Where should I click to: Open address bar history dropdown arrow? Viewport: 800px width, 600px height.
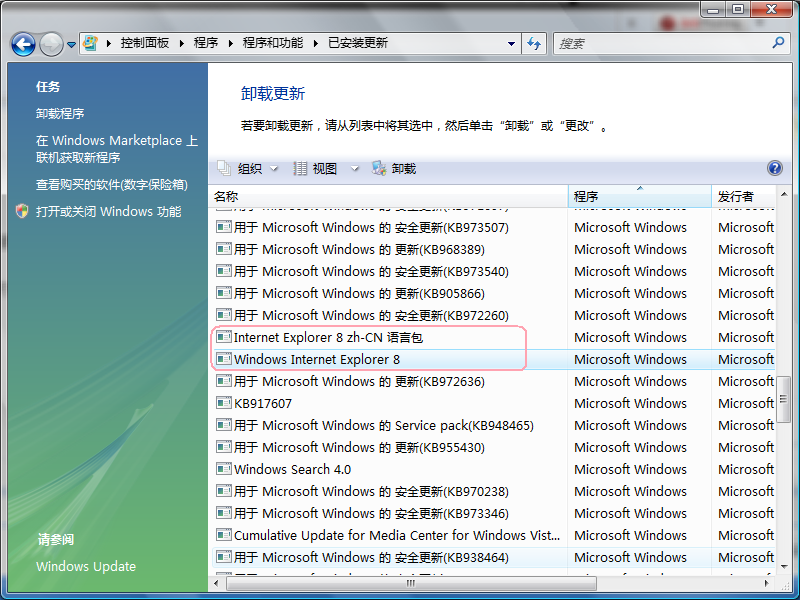tap(511, 44)
